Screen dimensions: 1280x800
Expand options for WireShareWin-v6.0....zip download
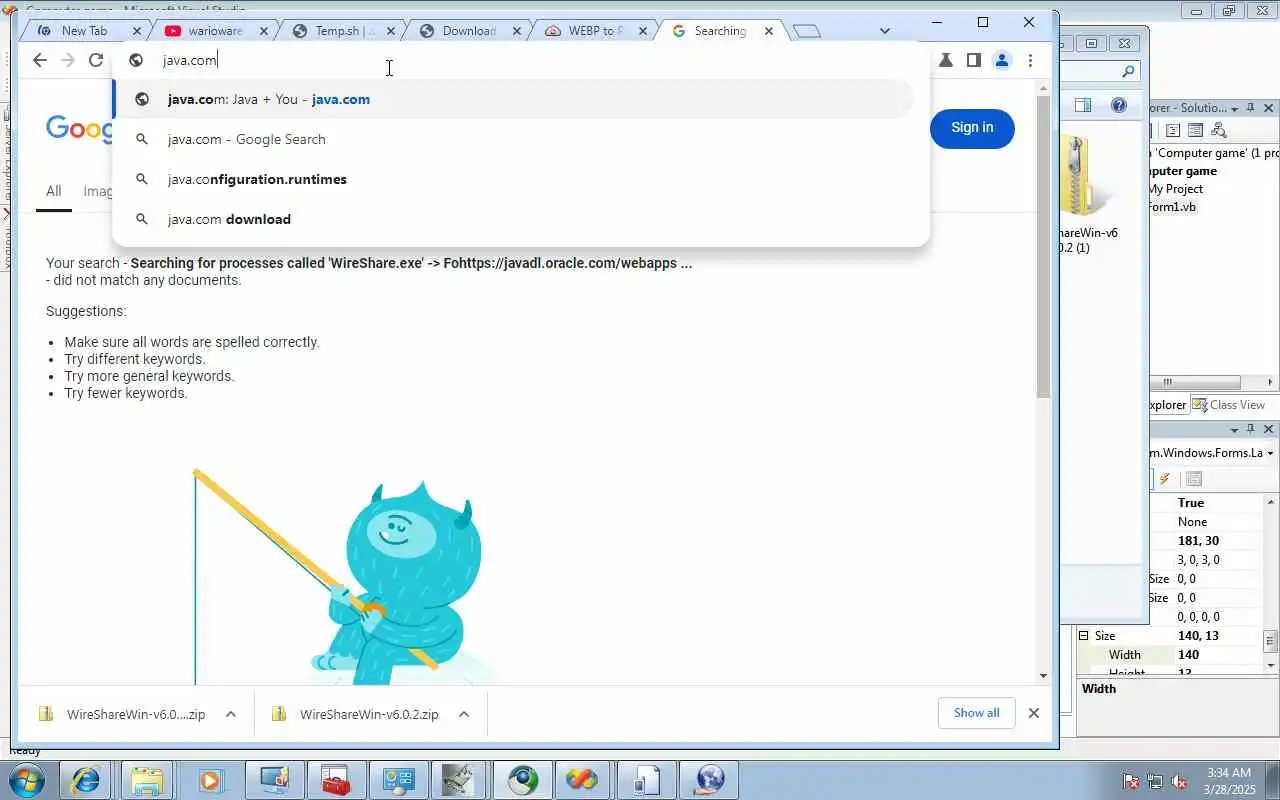click(x=231, y=714)
